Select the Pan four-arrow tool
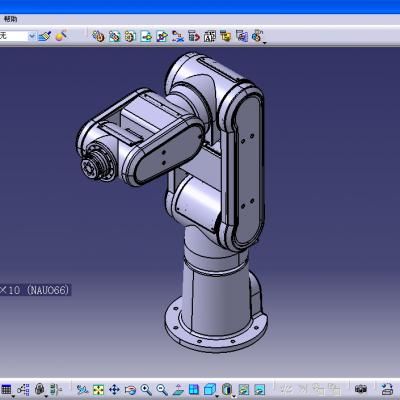 (114, 389)
